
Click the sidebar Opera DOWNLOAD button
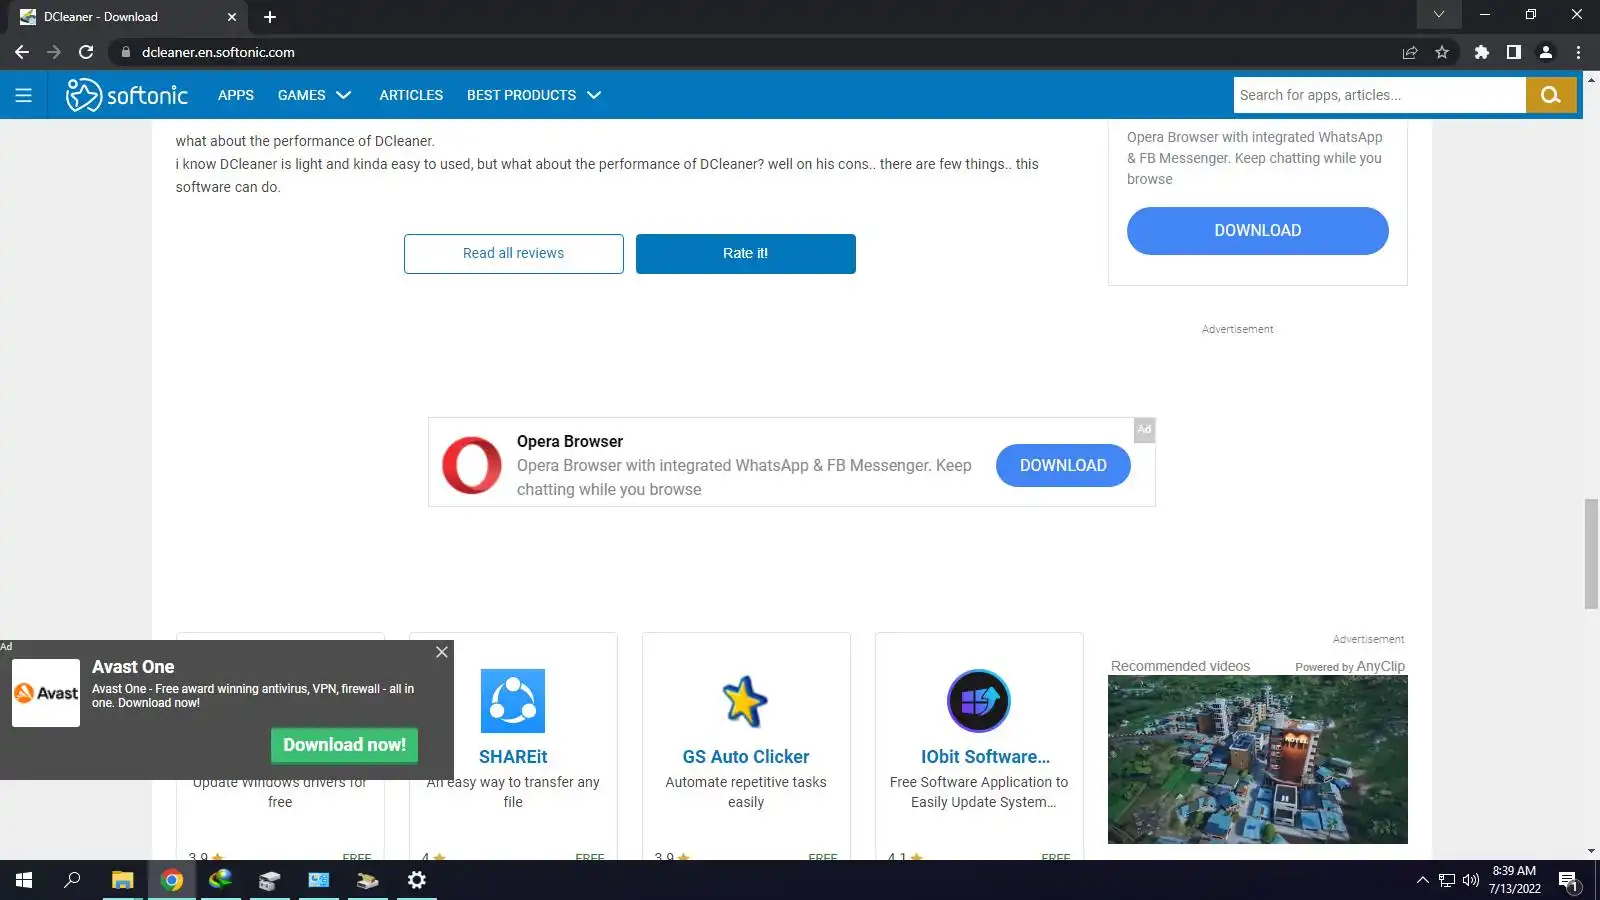point(1258,231)
